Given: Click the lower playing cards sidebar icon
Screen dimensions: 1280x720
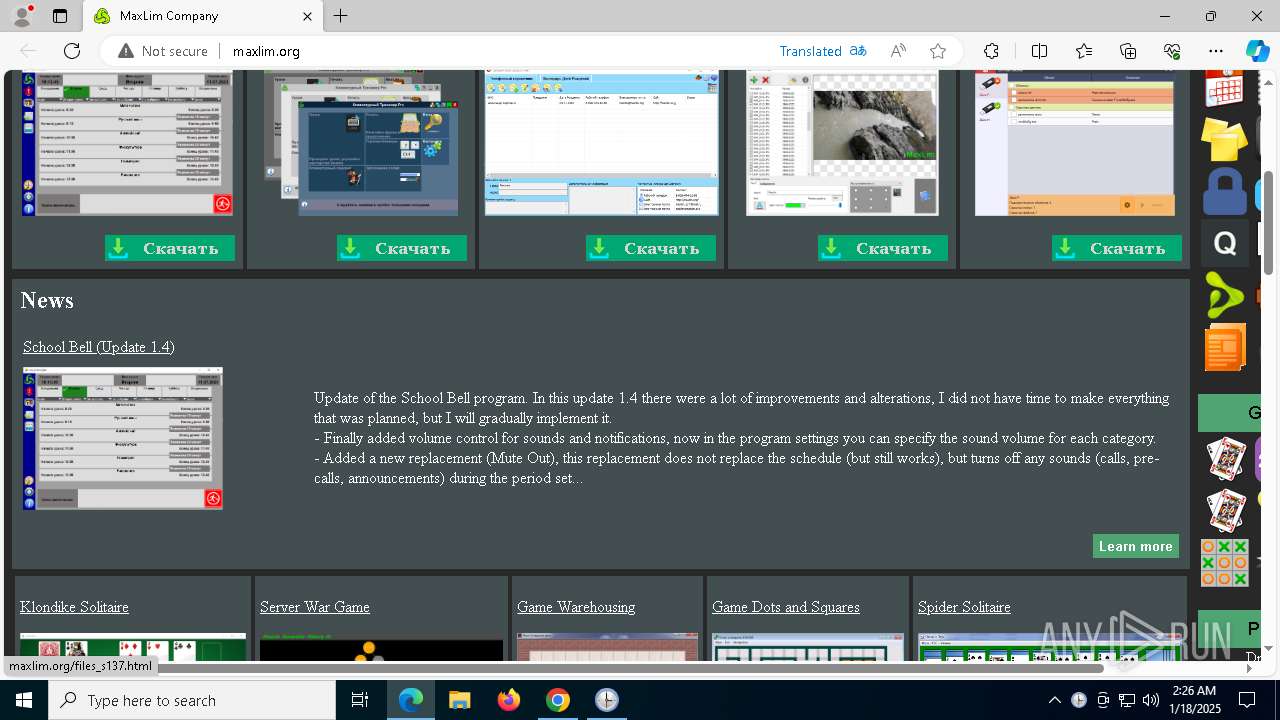Looking at the screenshot, I should (1225, 510).
